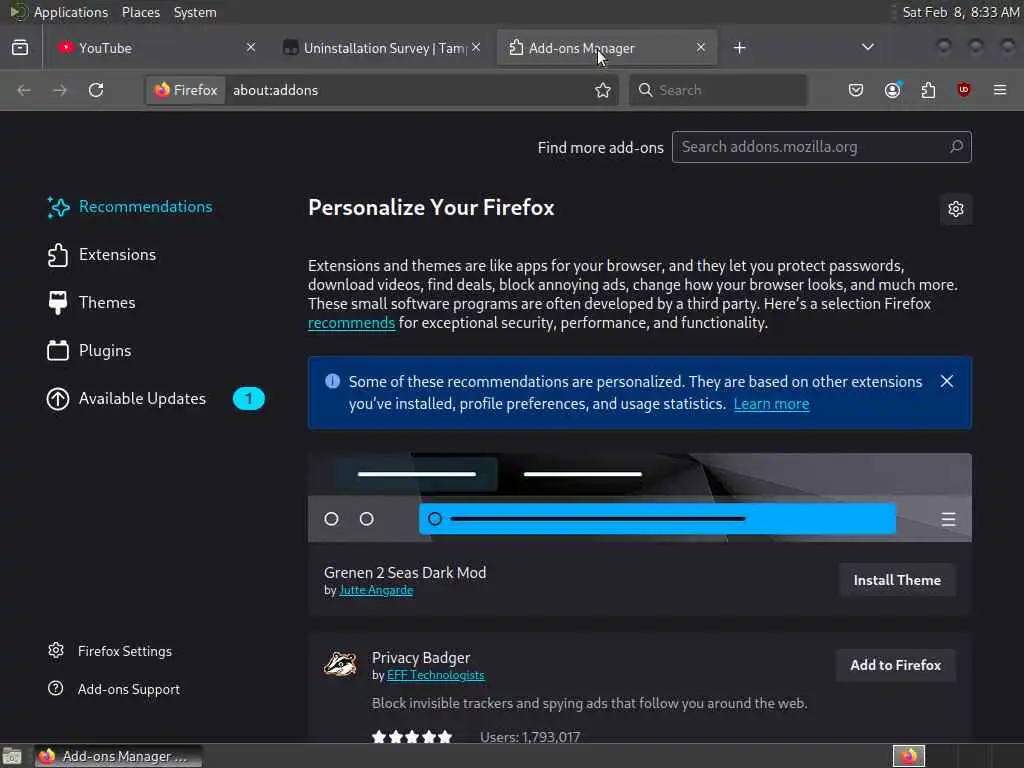Click the clock showing Sat Feb 8
The width and height of the screenshot is (1024, 768).
[960, 12]
